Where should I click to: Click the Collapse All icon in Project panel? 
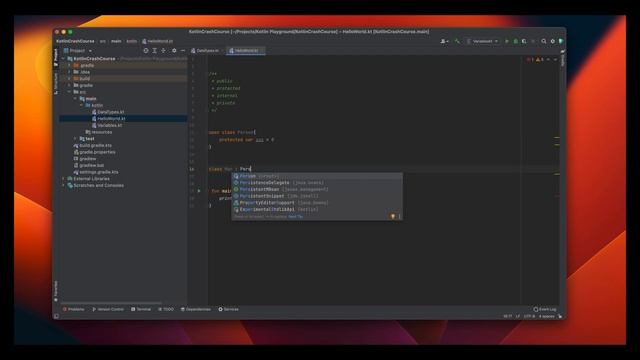[164, 51]
